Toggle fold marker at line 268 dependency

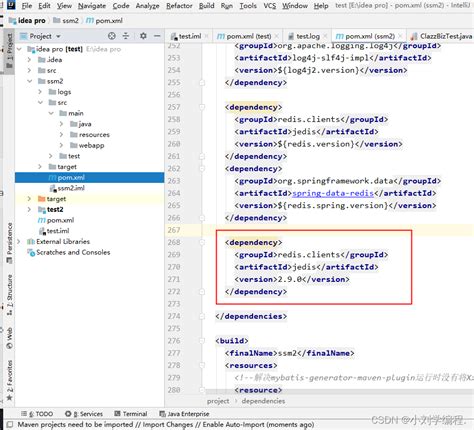(202, 242)
